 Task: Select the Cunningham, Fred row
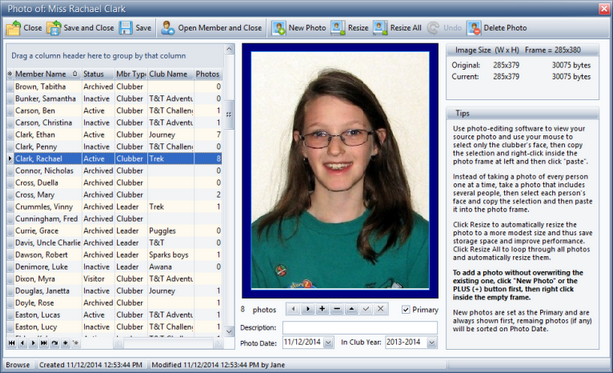[x=115, y=219]
